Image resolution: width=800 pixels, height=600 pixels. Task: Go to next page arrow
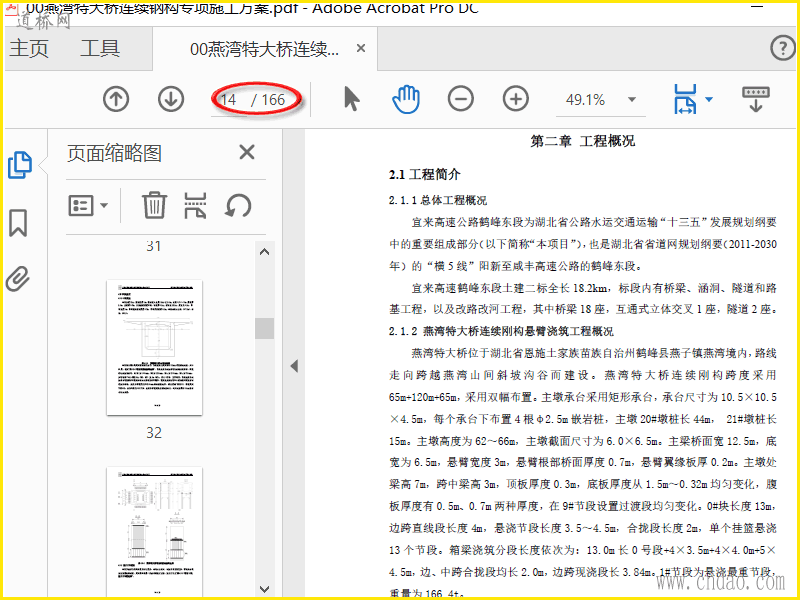[171, 99]
